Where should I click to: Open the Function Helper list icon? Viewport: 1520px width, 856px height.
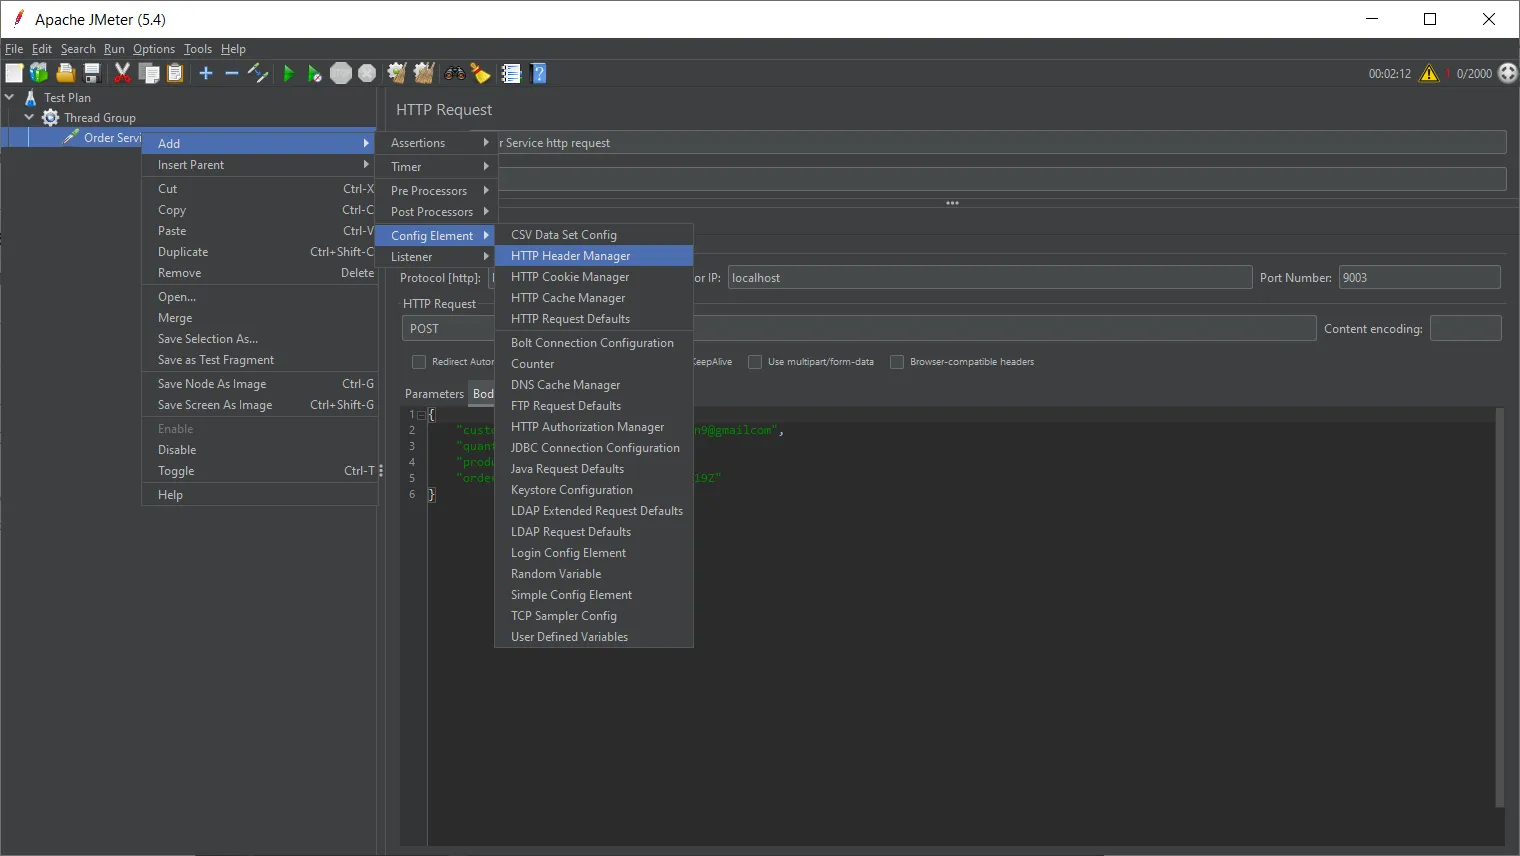[511, 73]
